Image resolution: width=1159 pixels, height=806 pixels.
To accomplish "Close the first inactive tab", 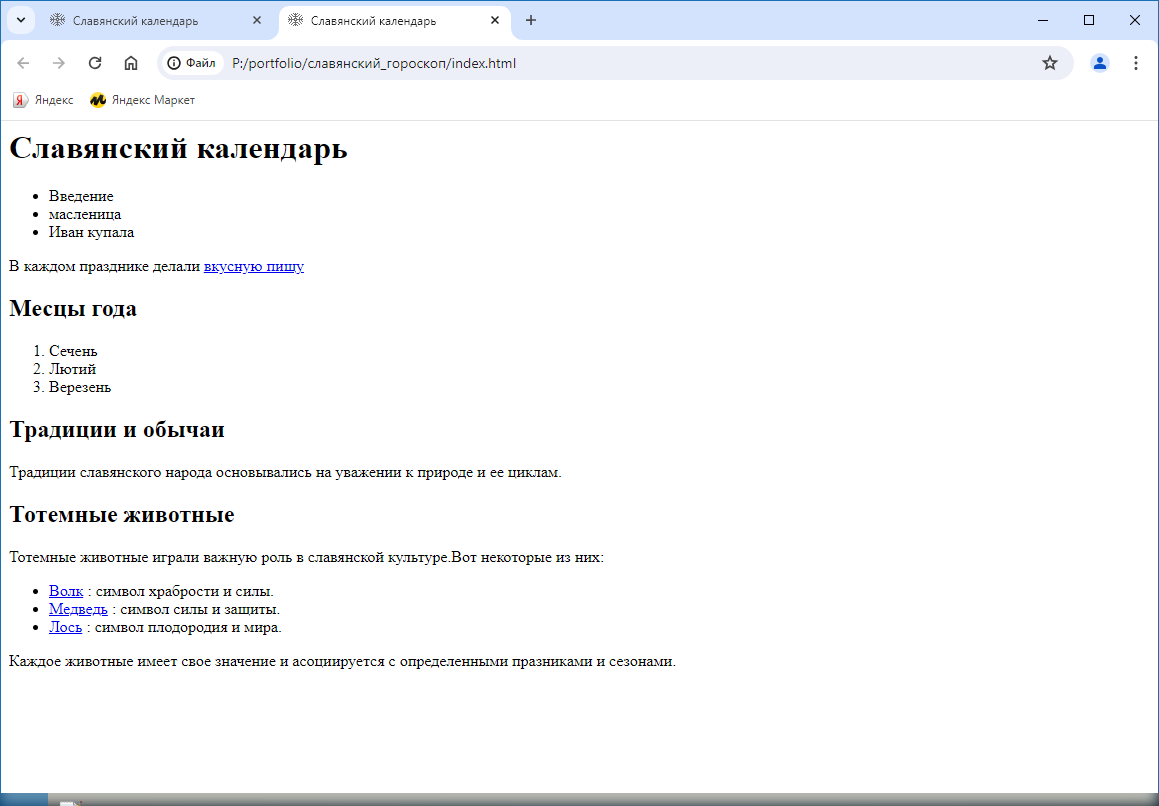I will [x=257, y=21].
